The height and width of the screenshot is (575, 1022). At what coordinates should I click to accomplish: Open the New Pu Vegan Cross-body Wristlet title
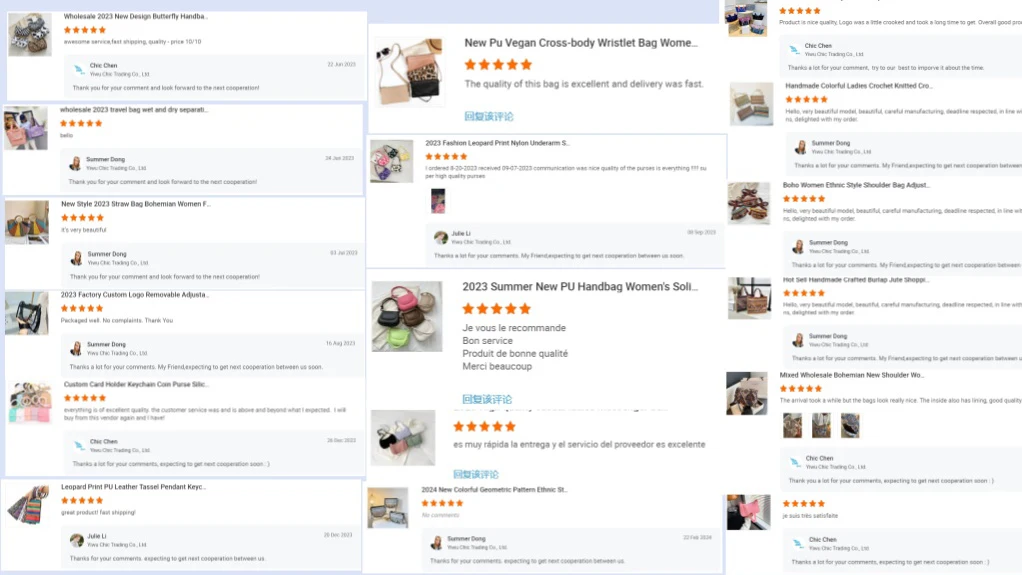pos(581,42)
